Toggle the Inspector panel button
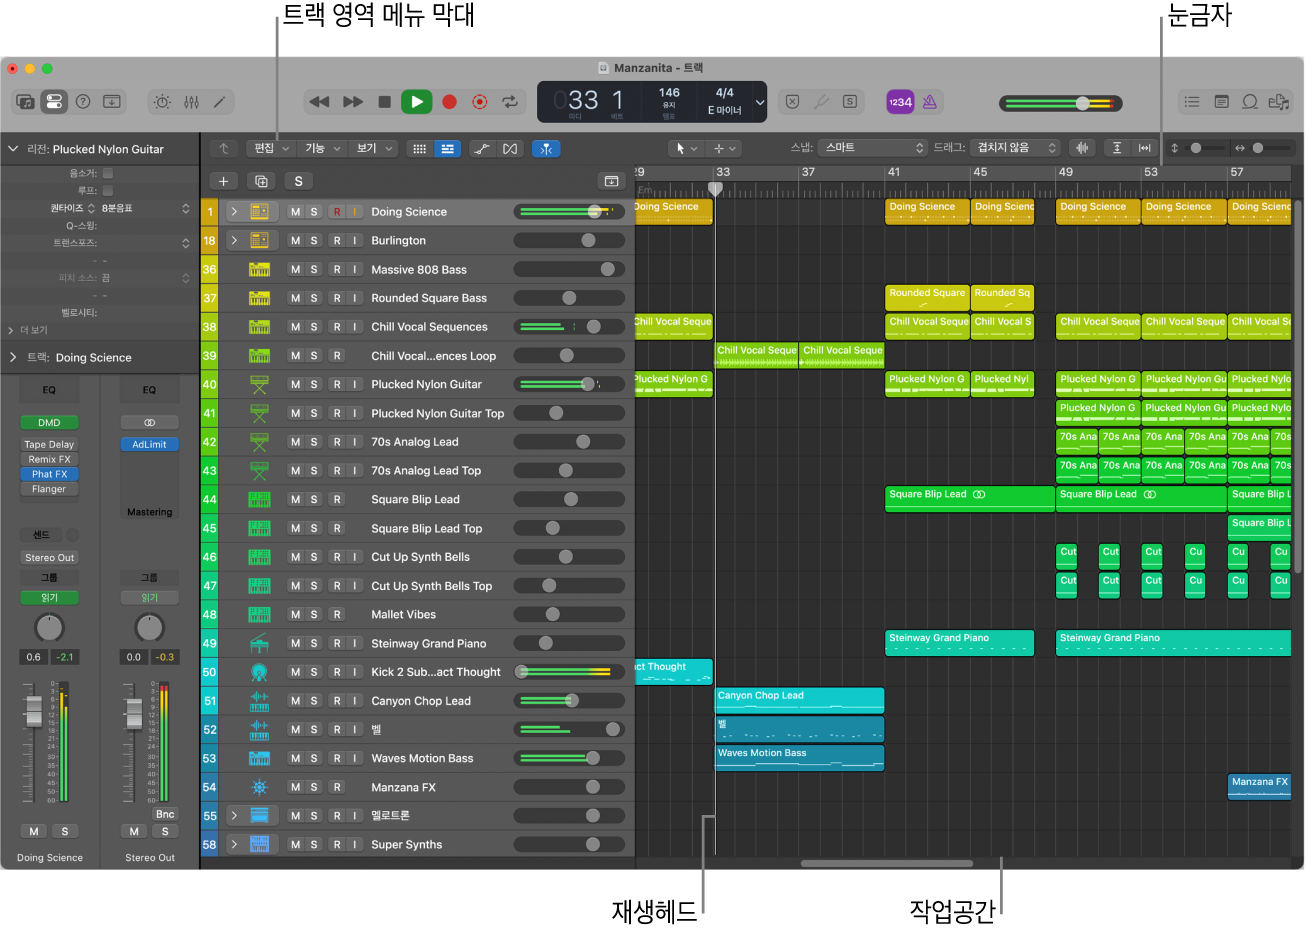Screen dimensions: 1306x934 pos(54,102)
